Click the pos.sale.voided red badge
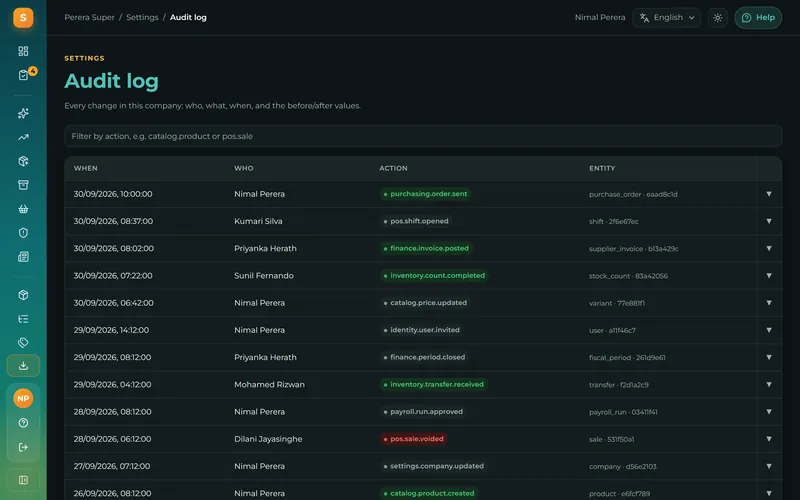The height and width of the screenshot is (500, 800). (413, 439)
